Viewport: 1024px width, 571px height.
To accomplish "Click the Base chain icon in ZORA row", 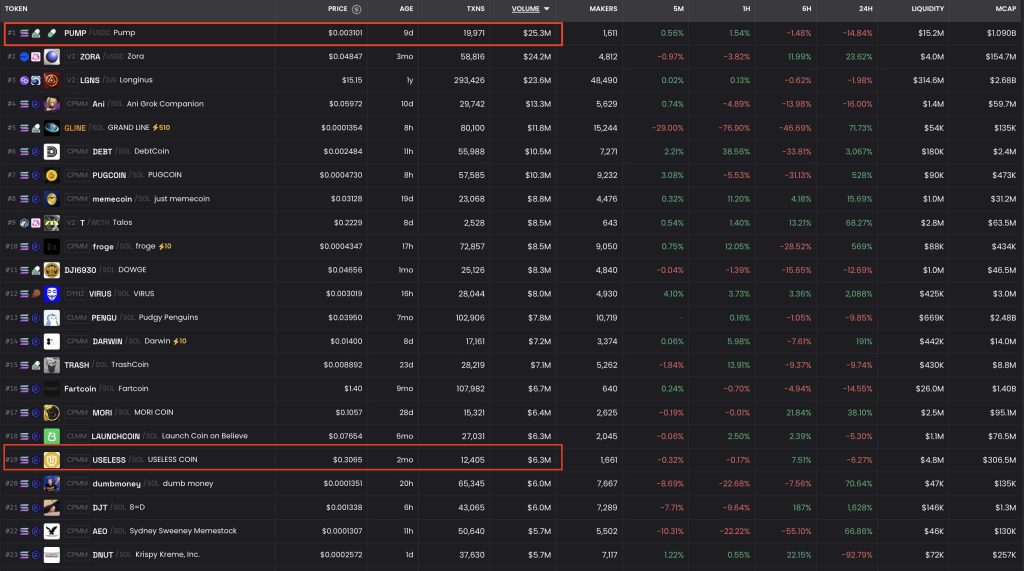I will click(24, 57).
